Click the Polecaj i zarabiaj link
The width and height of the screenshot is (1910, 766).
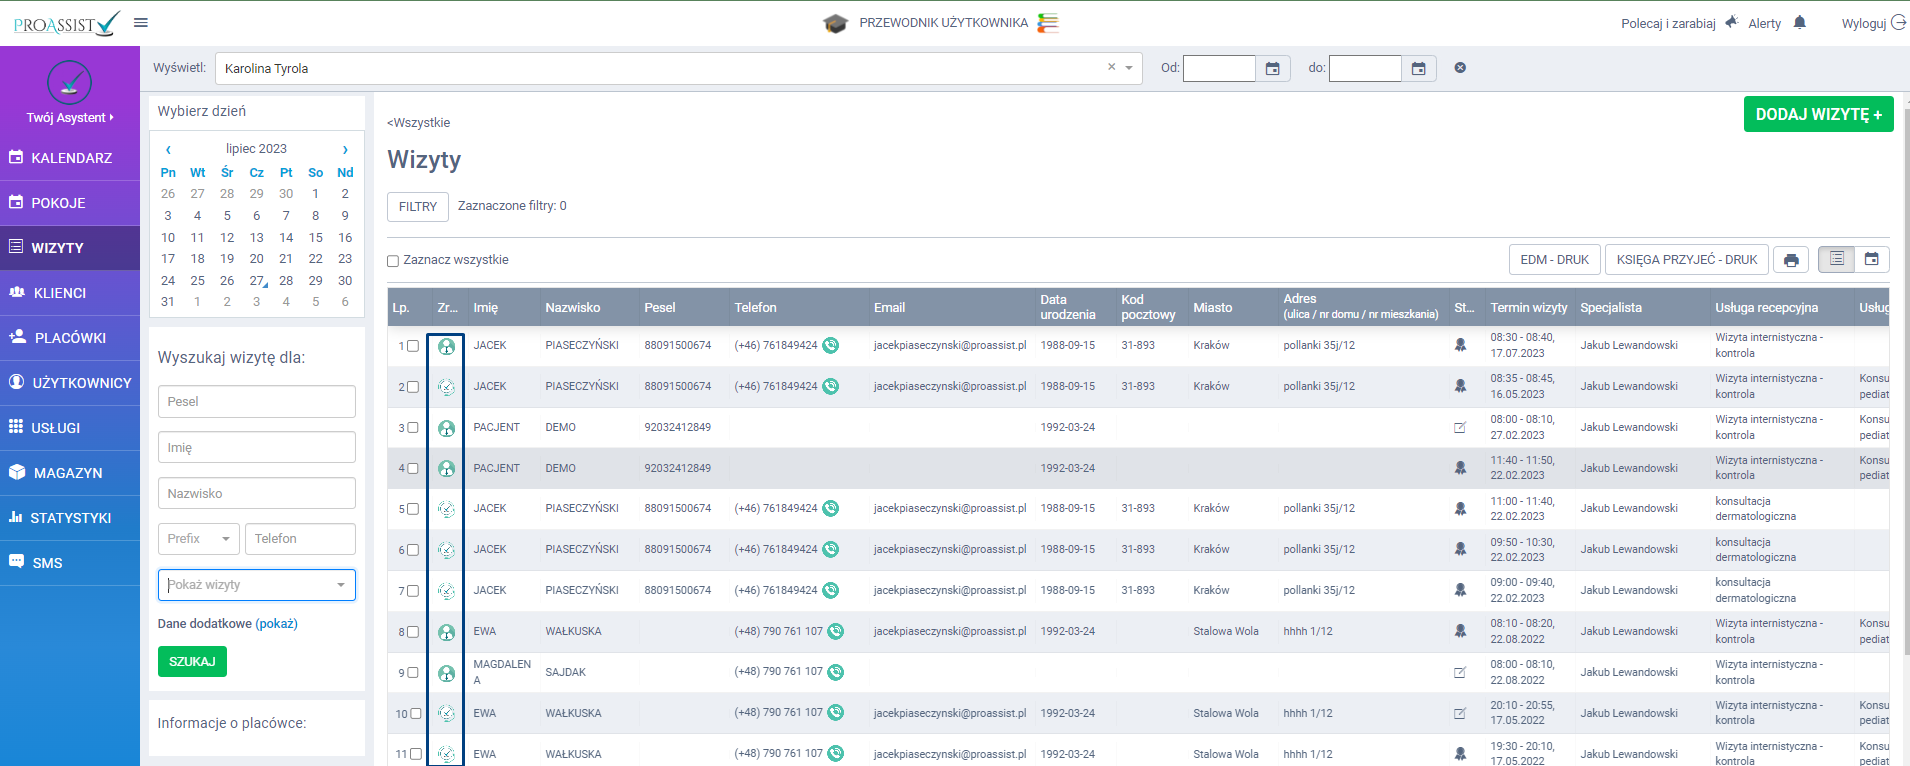1668,23
